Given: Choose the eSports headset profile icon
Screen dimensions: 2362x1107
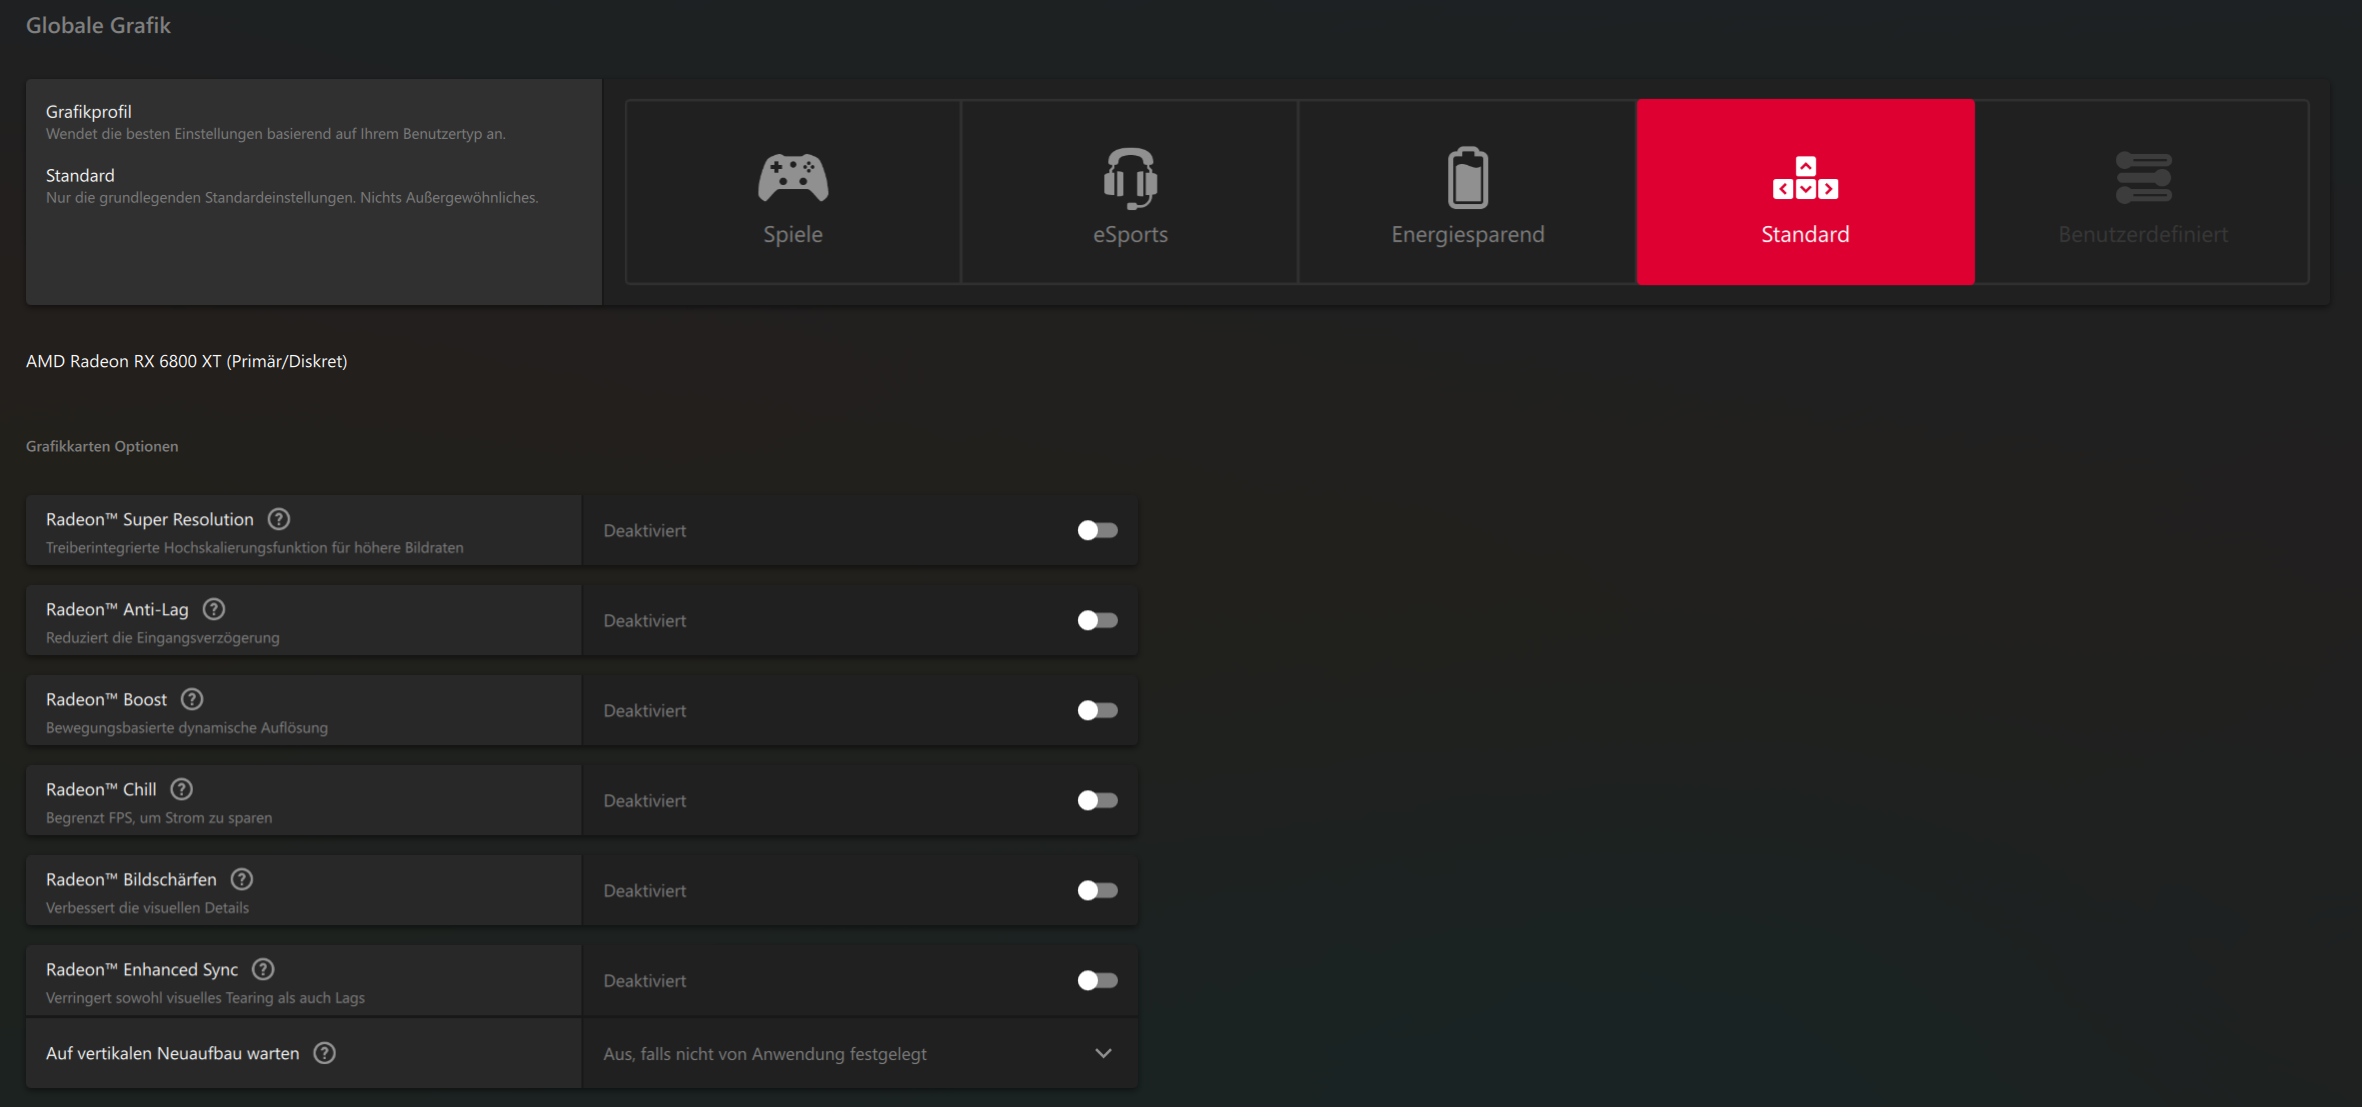Looking at the screenshot, I should 1130,178.
